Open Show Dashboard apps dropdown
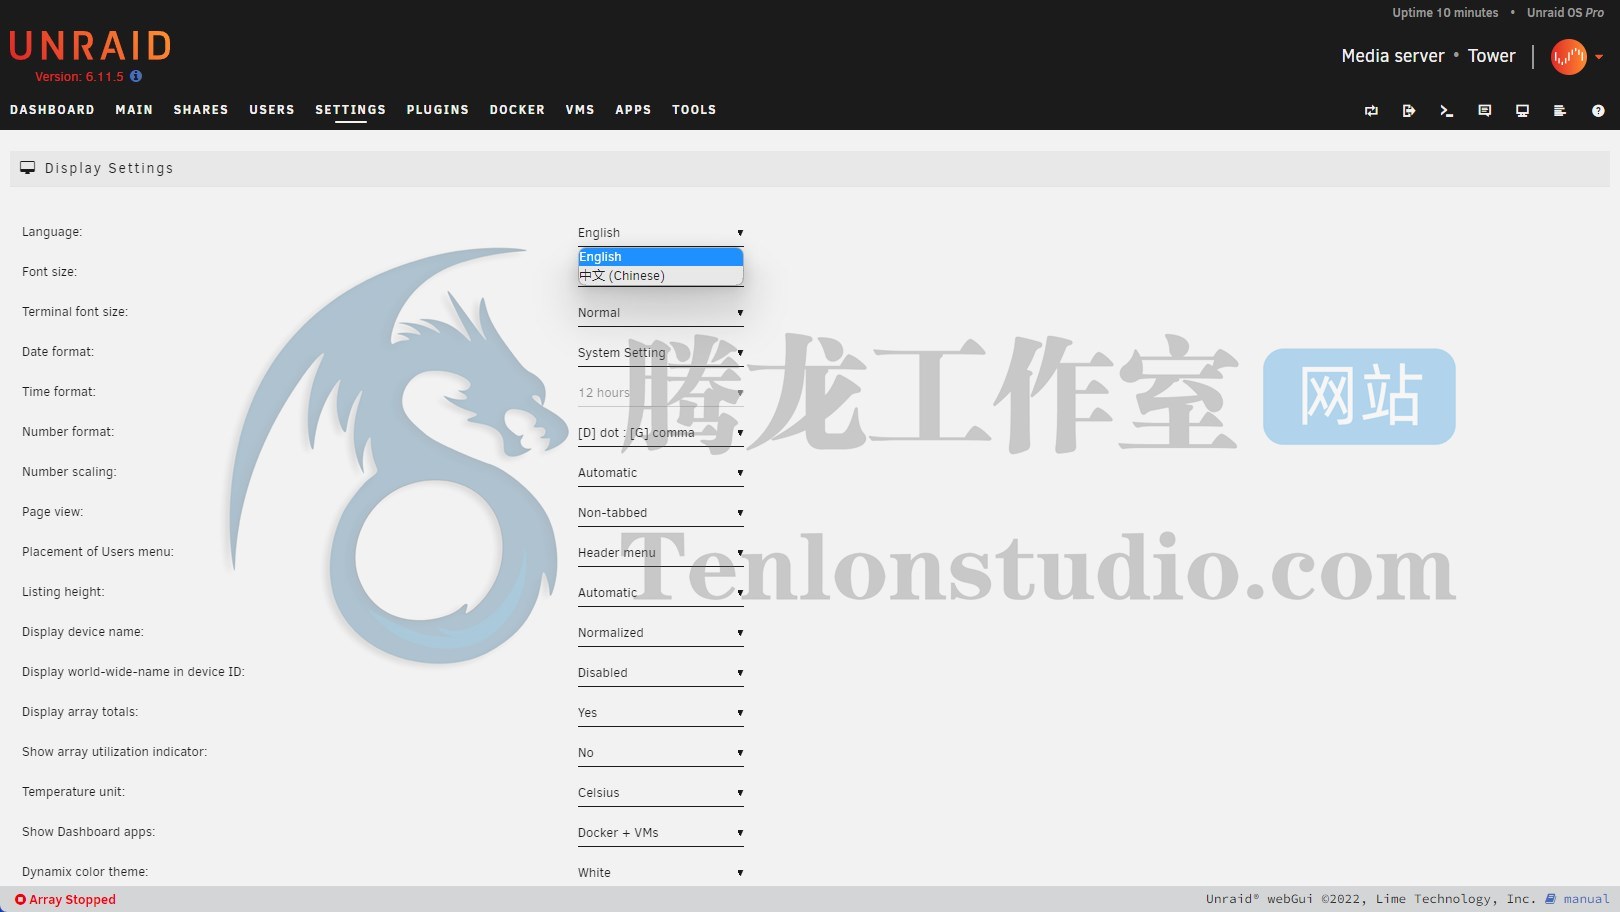Image resolution: width=1620 pixels, height=912 pixels. tap(660, 833)
